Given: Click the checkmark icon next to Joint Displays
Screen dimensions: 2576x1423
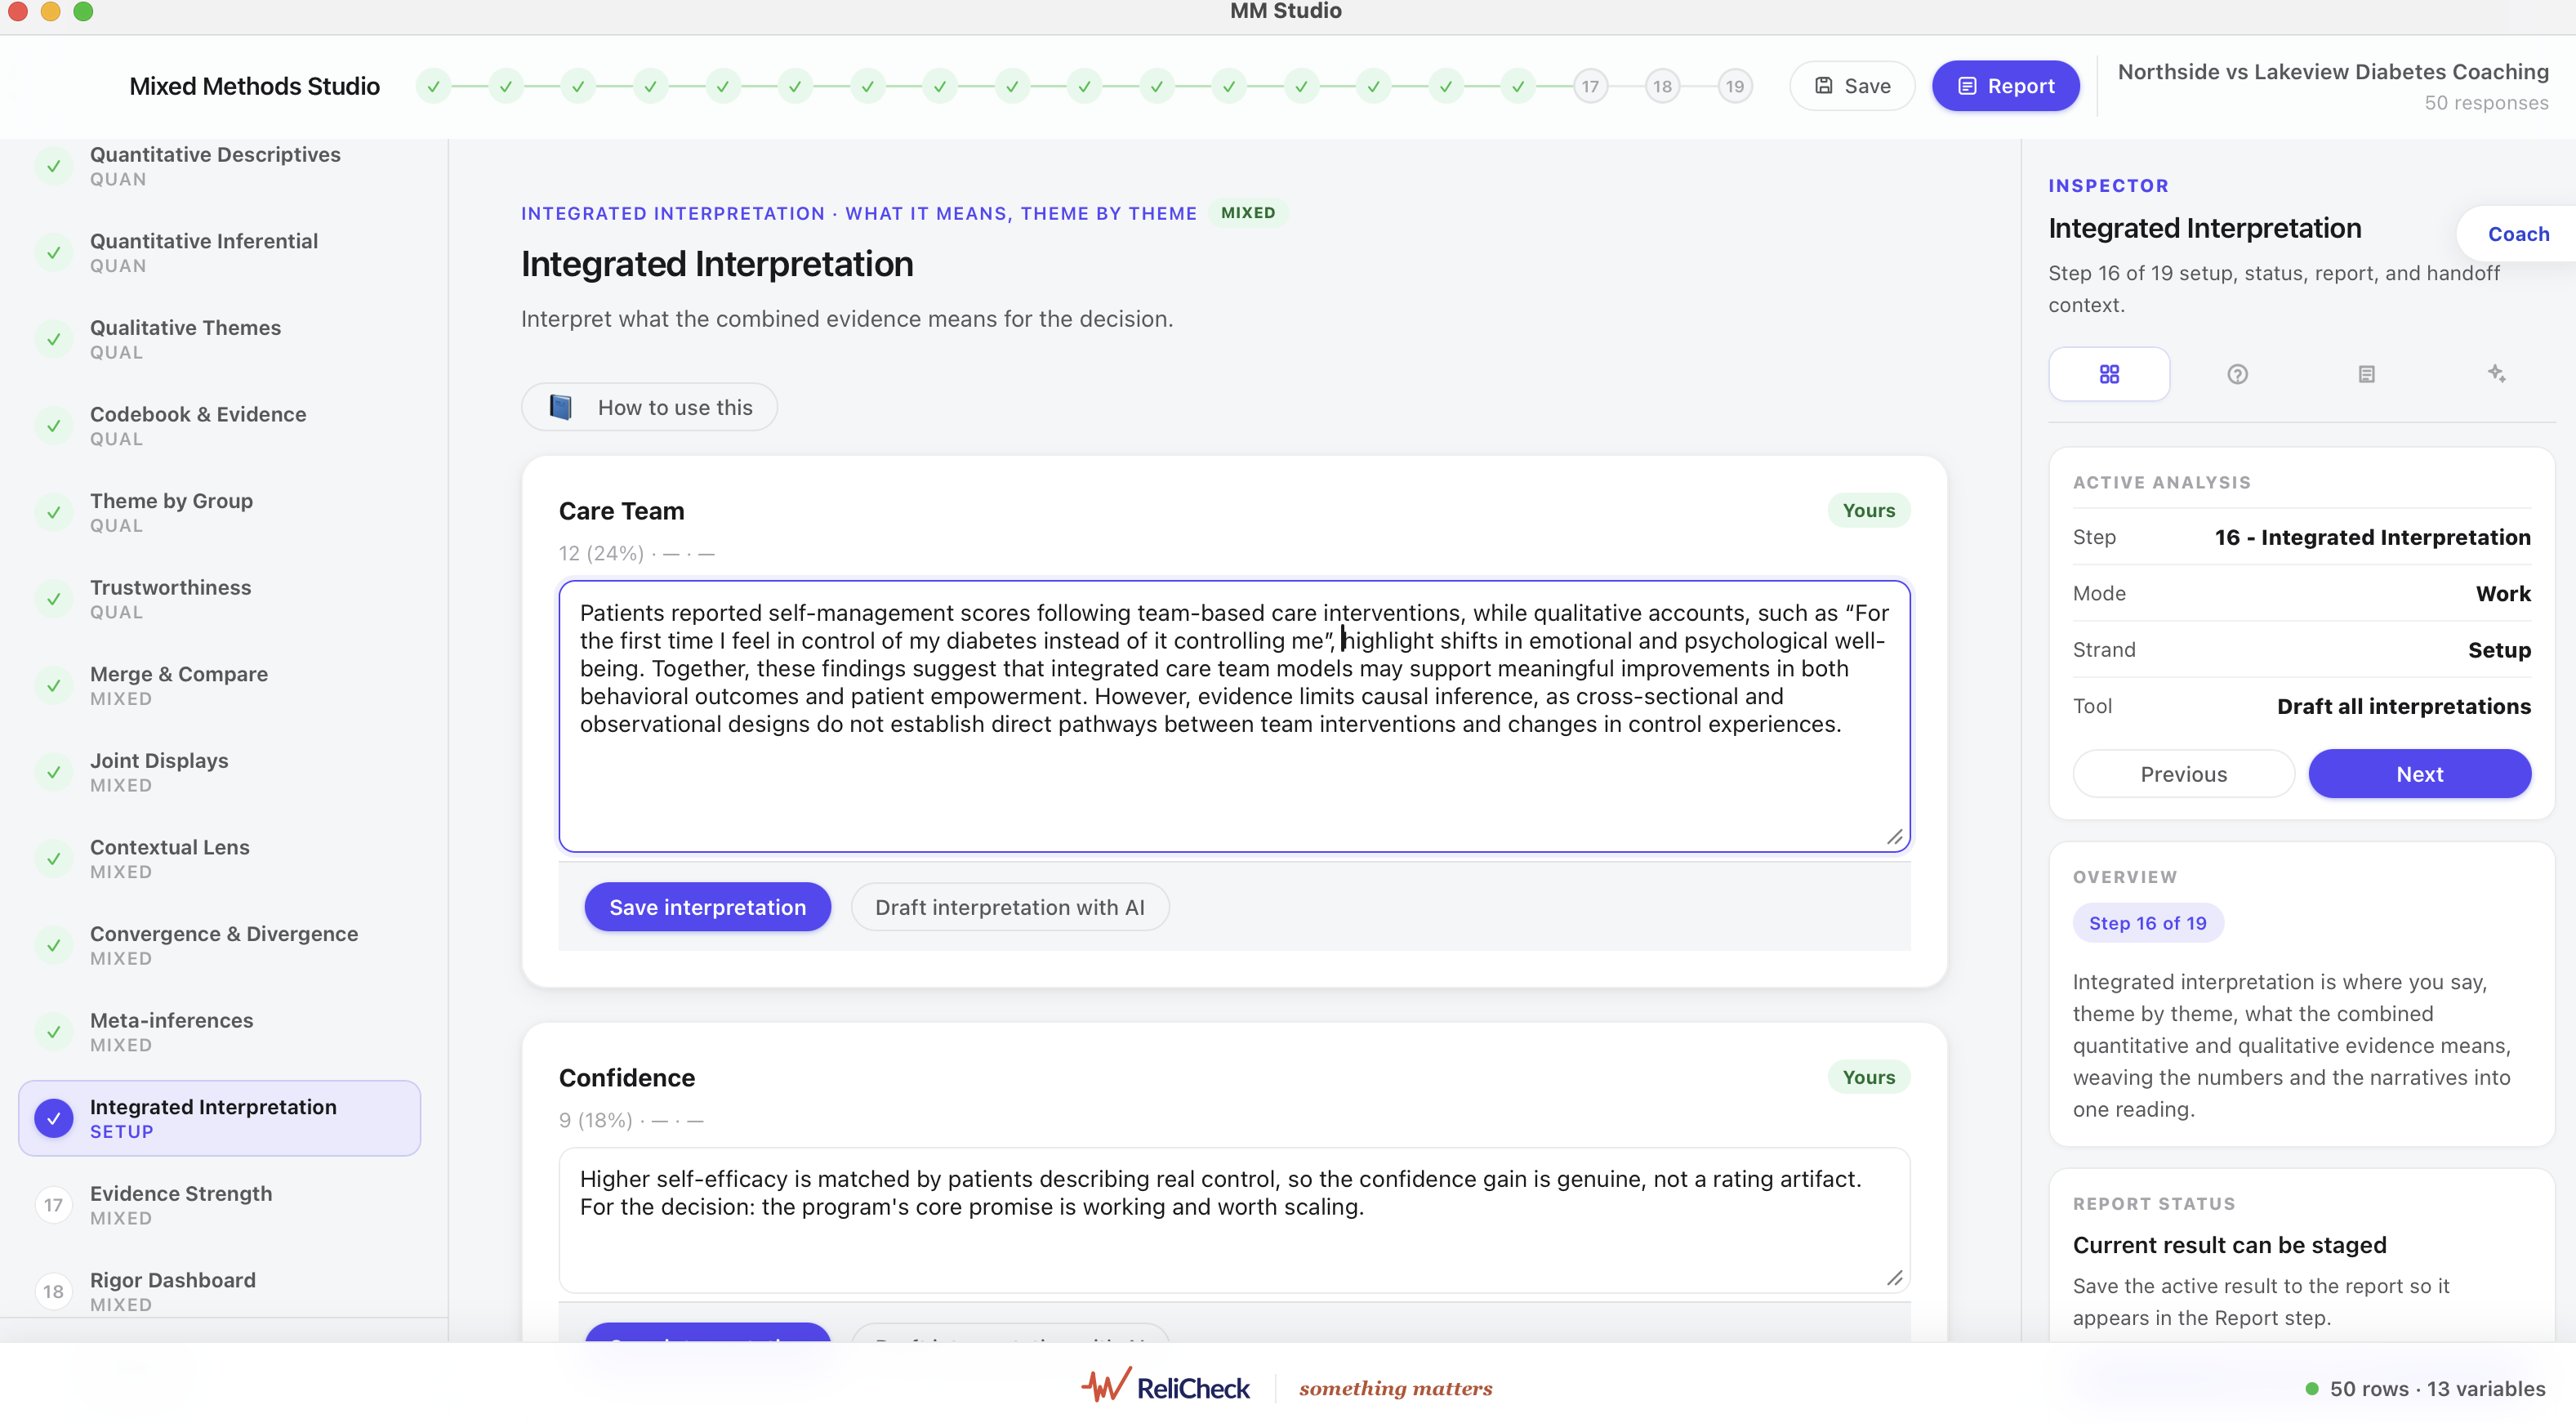Looking at the screenshot, I should (x=54, y=772).
